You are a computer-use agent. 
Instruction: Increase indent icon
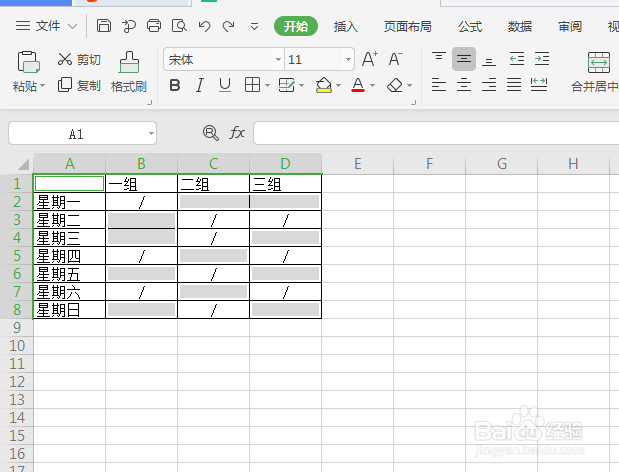tap(542, 59)
